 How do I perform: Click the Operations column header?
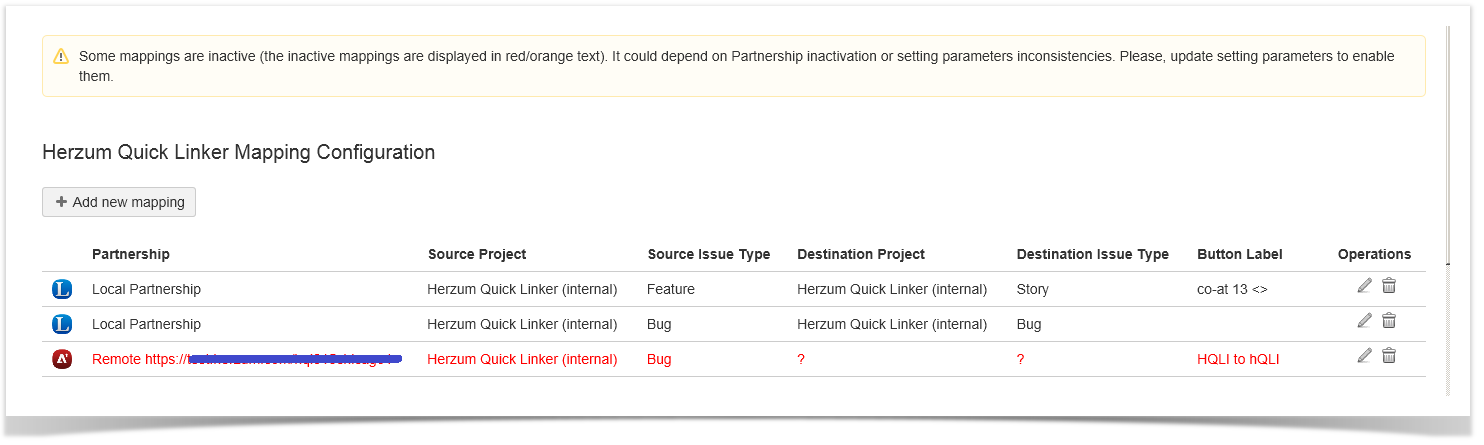coord(1374,254)
